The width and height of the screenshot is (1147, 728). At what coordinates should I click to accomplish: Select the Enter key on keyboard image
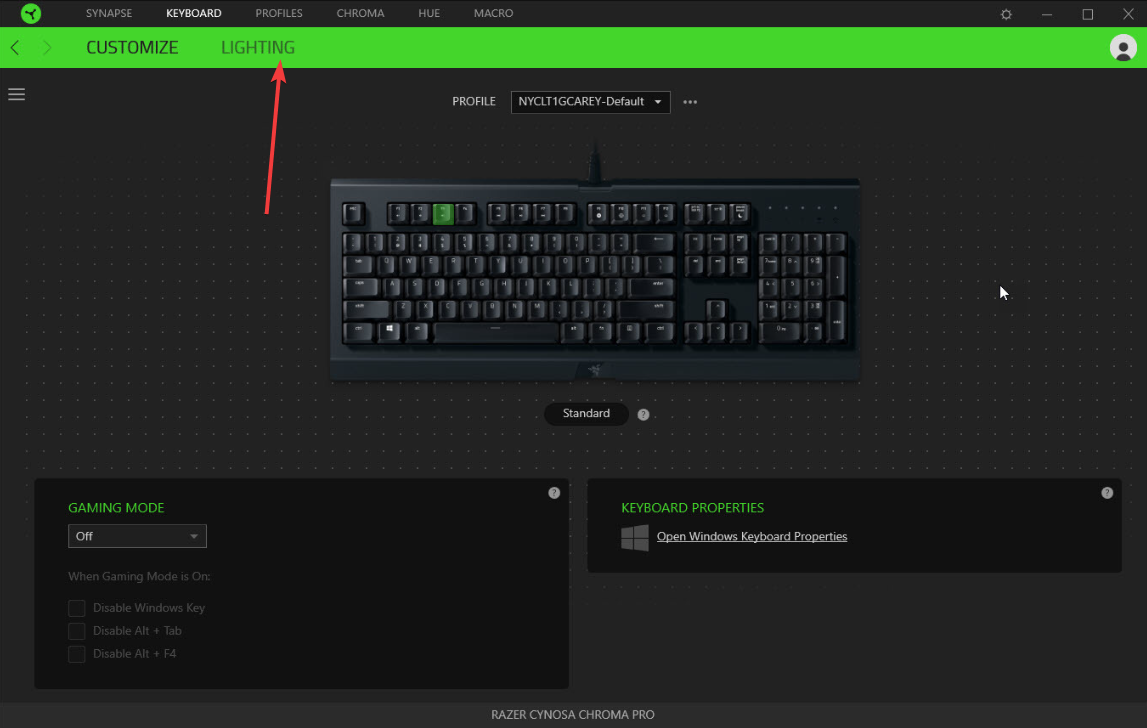653,286
